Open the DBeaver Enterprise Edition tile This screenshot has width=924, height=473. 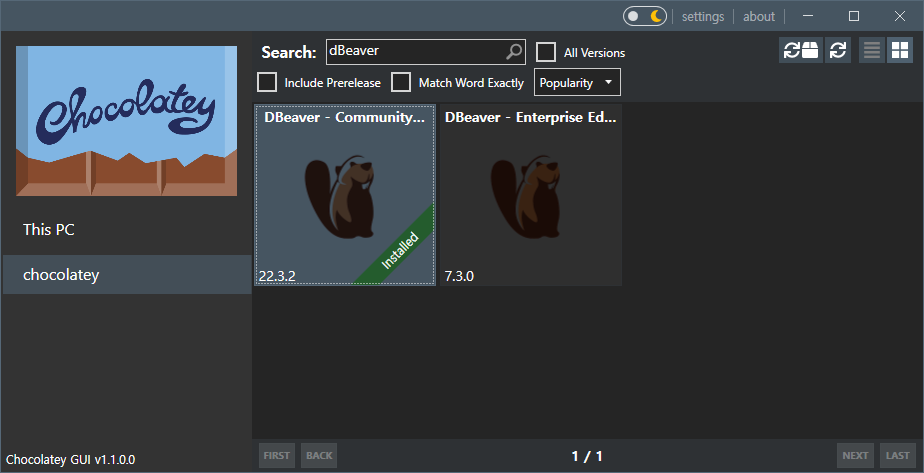click(x=531, y=195)
